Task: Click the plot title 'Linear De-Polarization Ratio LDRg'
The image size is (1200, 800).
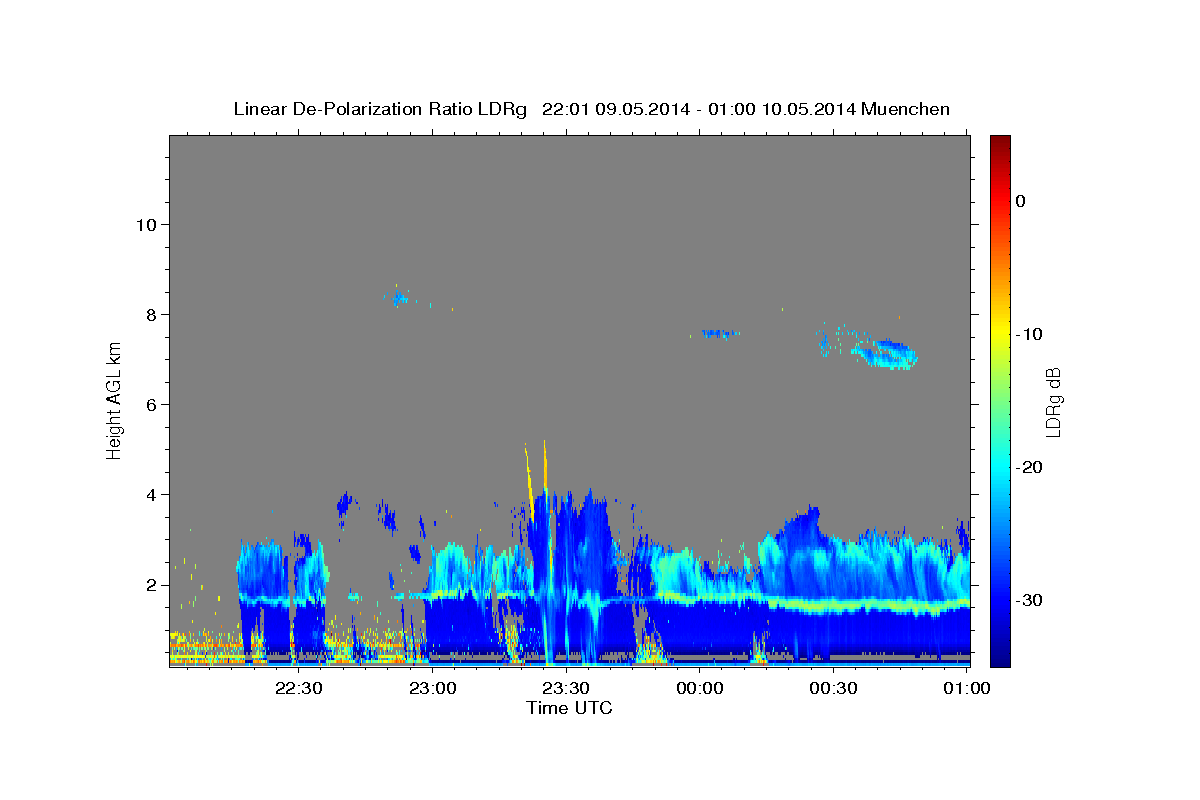Action: pos(380,109)
